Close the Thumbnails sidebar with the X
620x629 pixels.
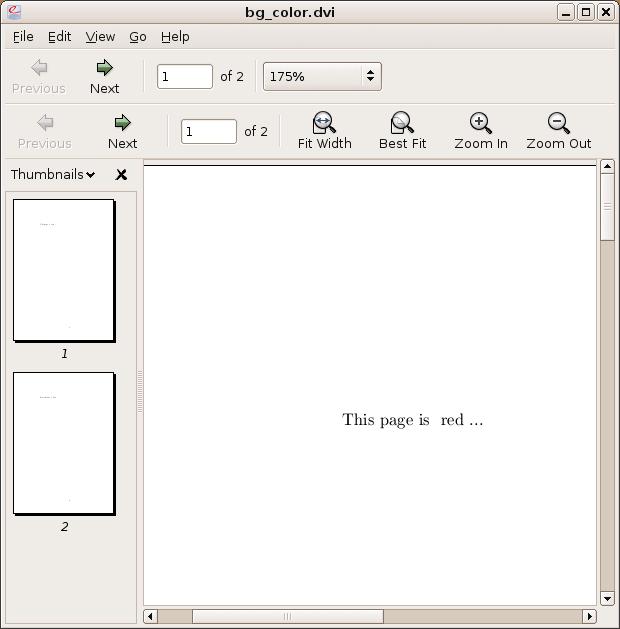click(x=121, y=175)
